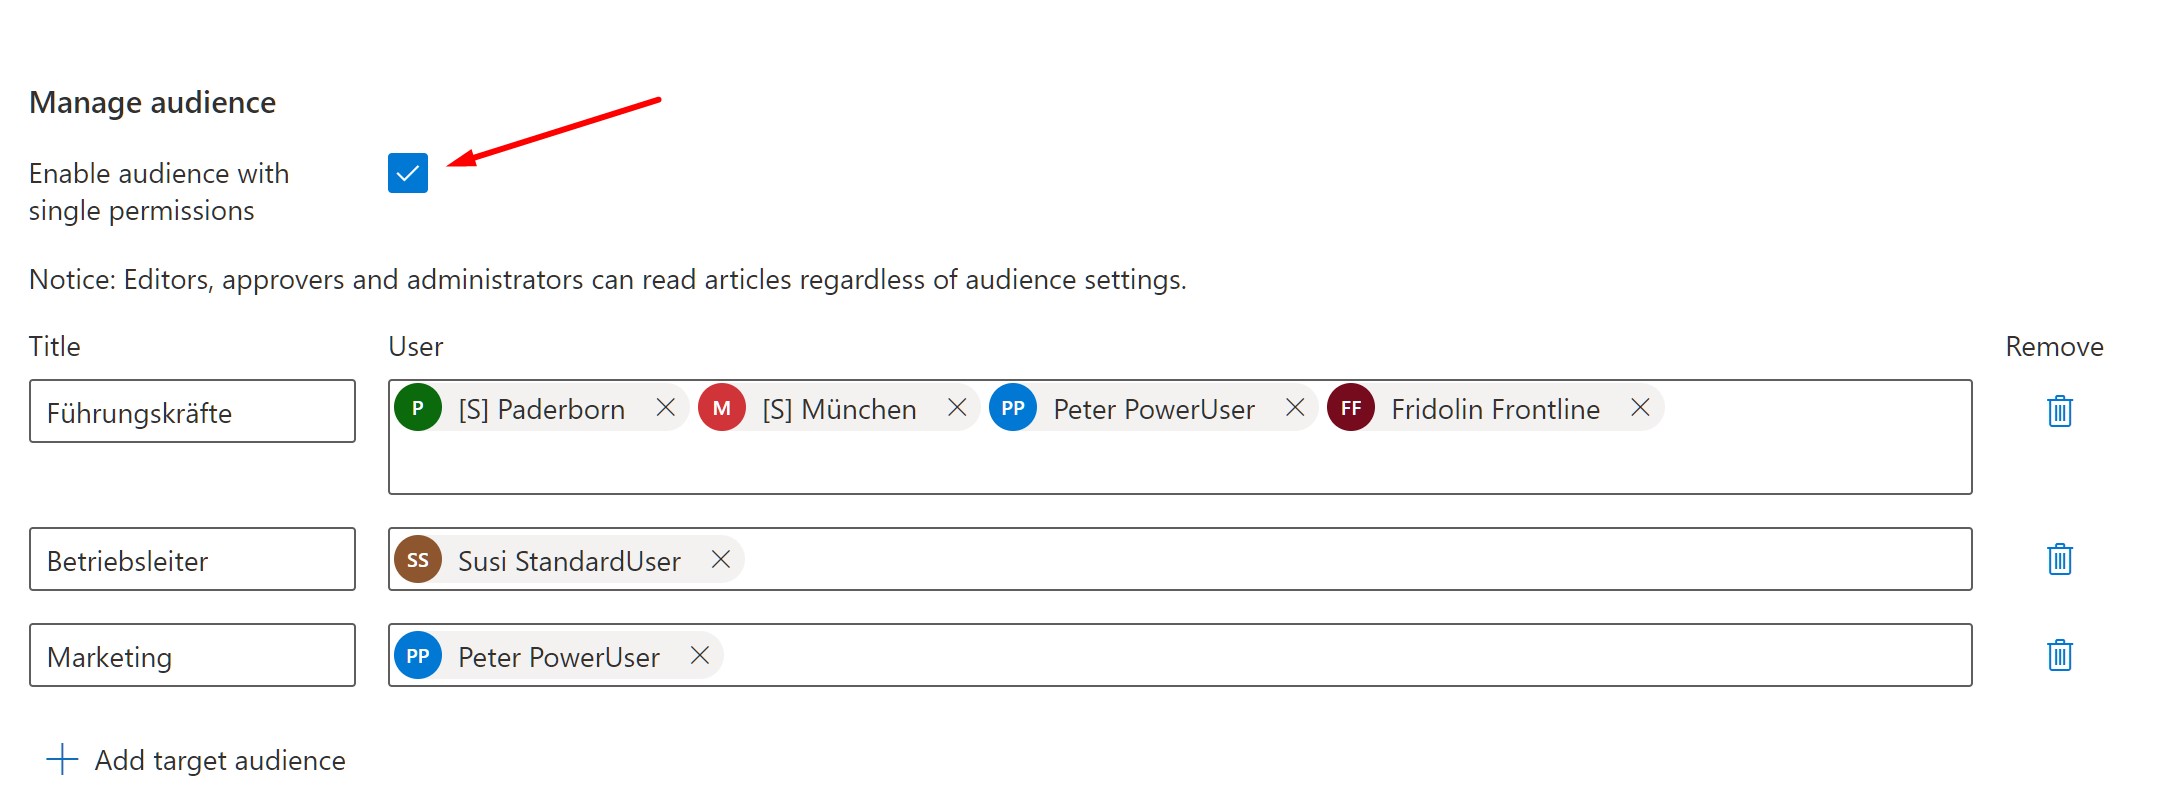Uncheck Enable audience with single permissions

408,173
